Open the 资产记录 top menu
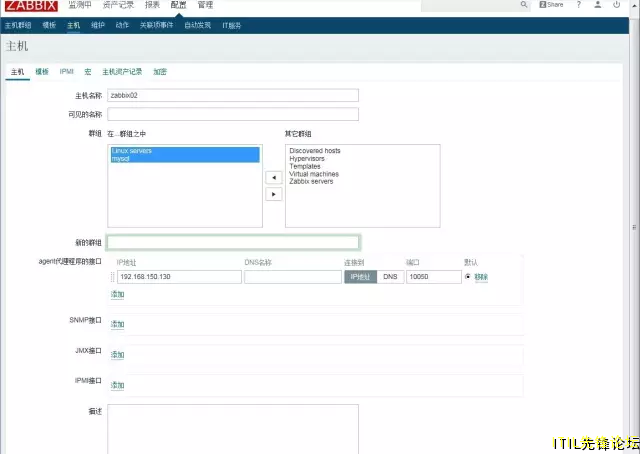 118,5
